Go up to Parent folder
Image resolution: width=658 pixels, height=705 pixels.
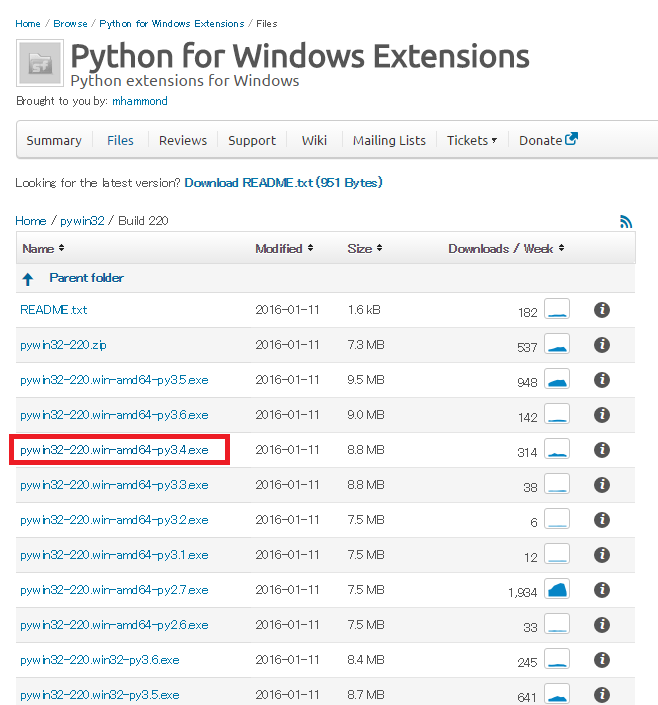click(86, 278)
